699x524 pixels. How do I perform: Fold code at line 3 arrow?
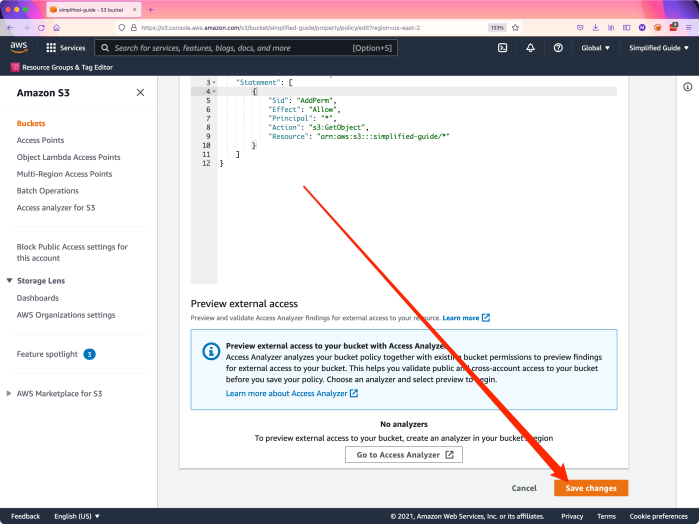point(214,83)
